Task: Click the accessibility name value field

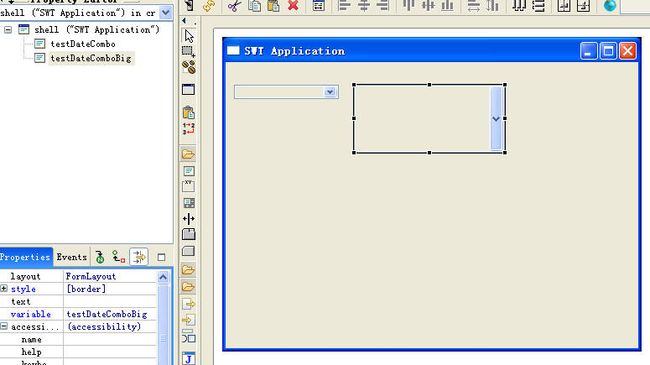Action: click(x=110, y=340)
